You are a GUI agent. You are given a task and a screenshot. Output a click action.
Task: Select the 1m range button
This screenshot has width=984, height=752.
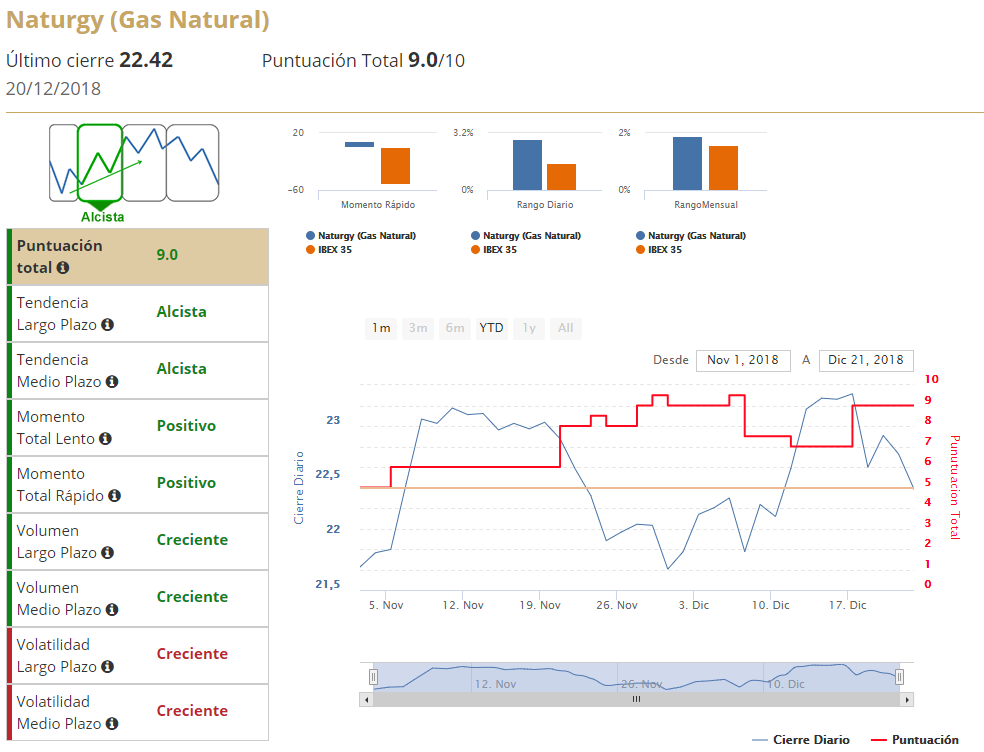(381, 328)
